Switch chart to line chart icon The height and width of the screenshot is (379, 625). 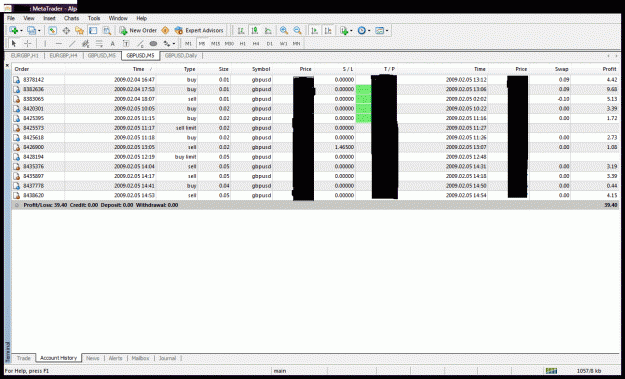point(268,30)
